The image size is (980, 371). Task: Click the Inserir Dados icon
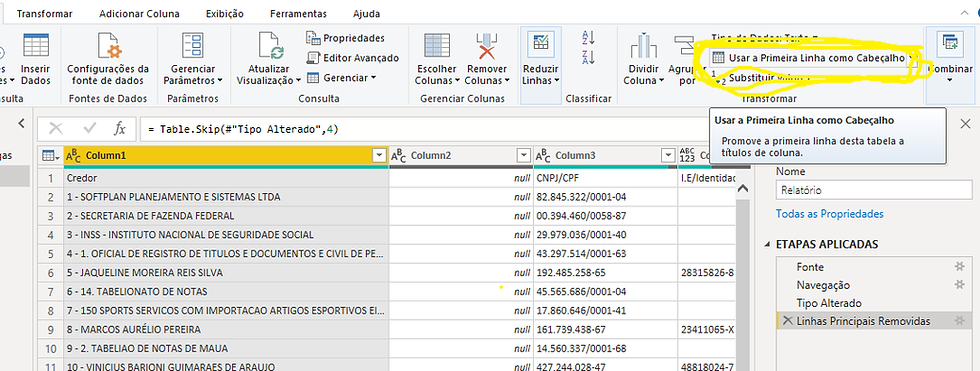(36, 45)
